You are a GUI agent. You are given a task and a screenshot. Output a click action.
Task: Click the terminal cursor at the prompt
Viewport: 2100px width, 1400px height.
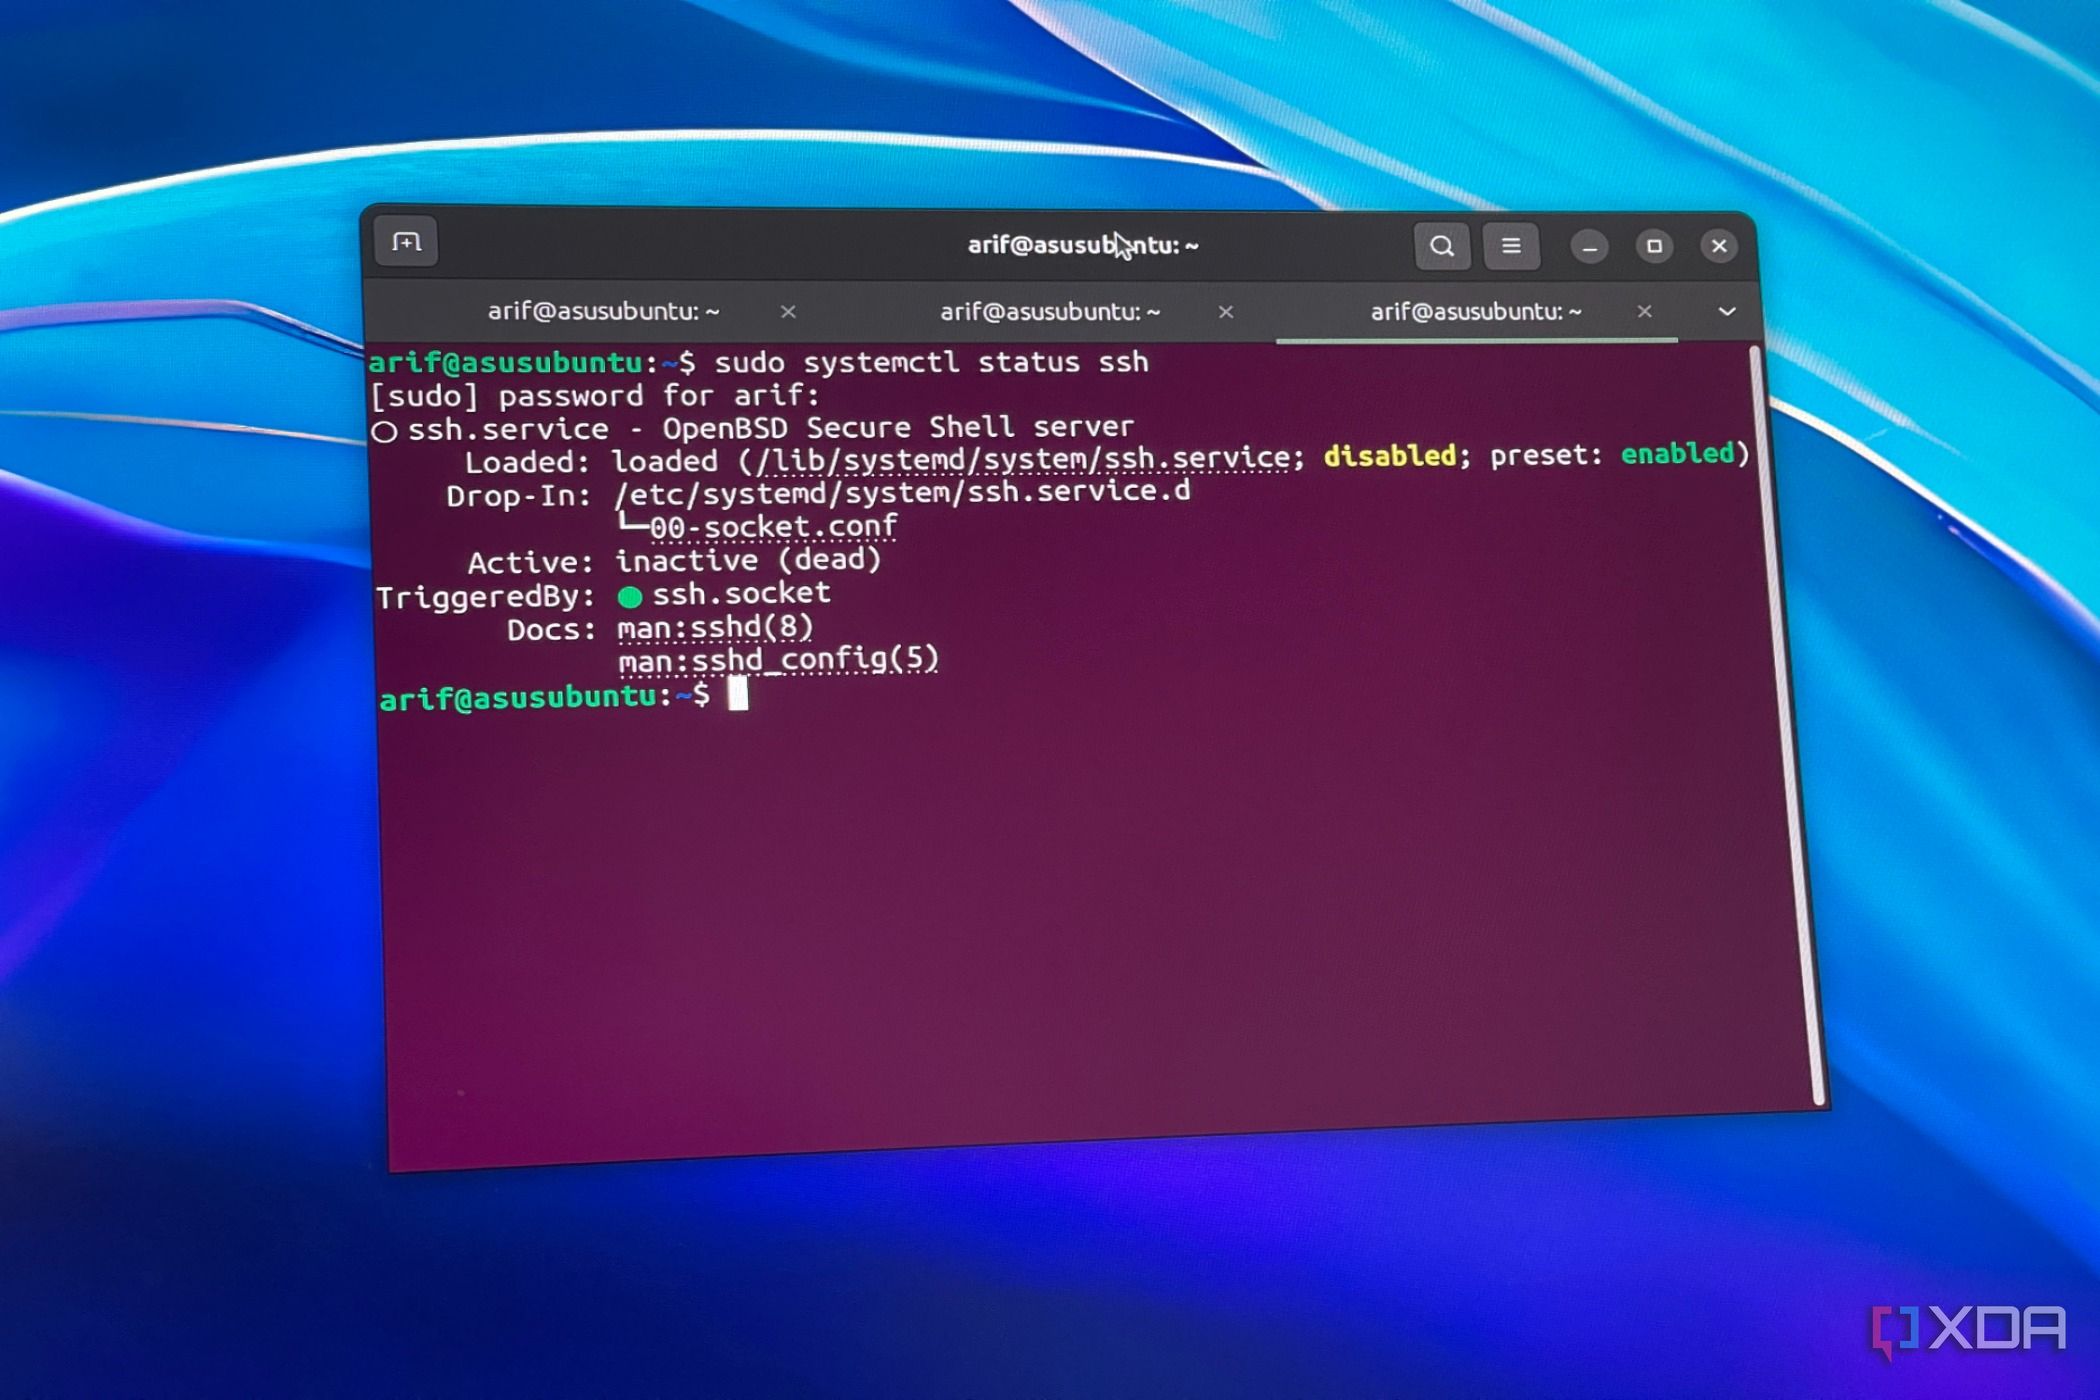point(738,693)
